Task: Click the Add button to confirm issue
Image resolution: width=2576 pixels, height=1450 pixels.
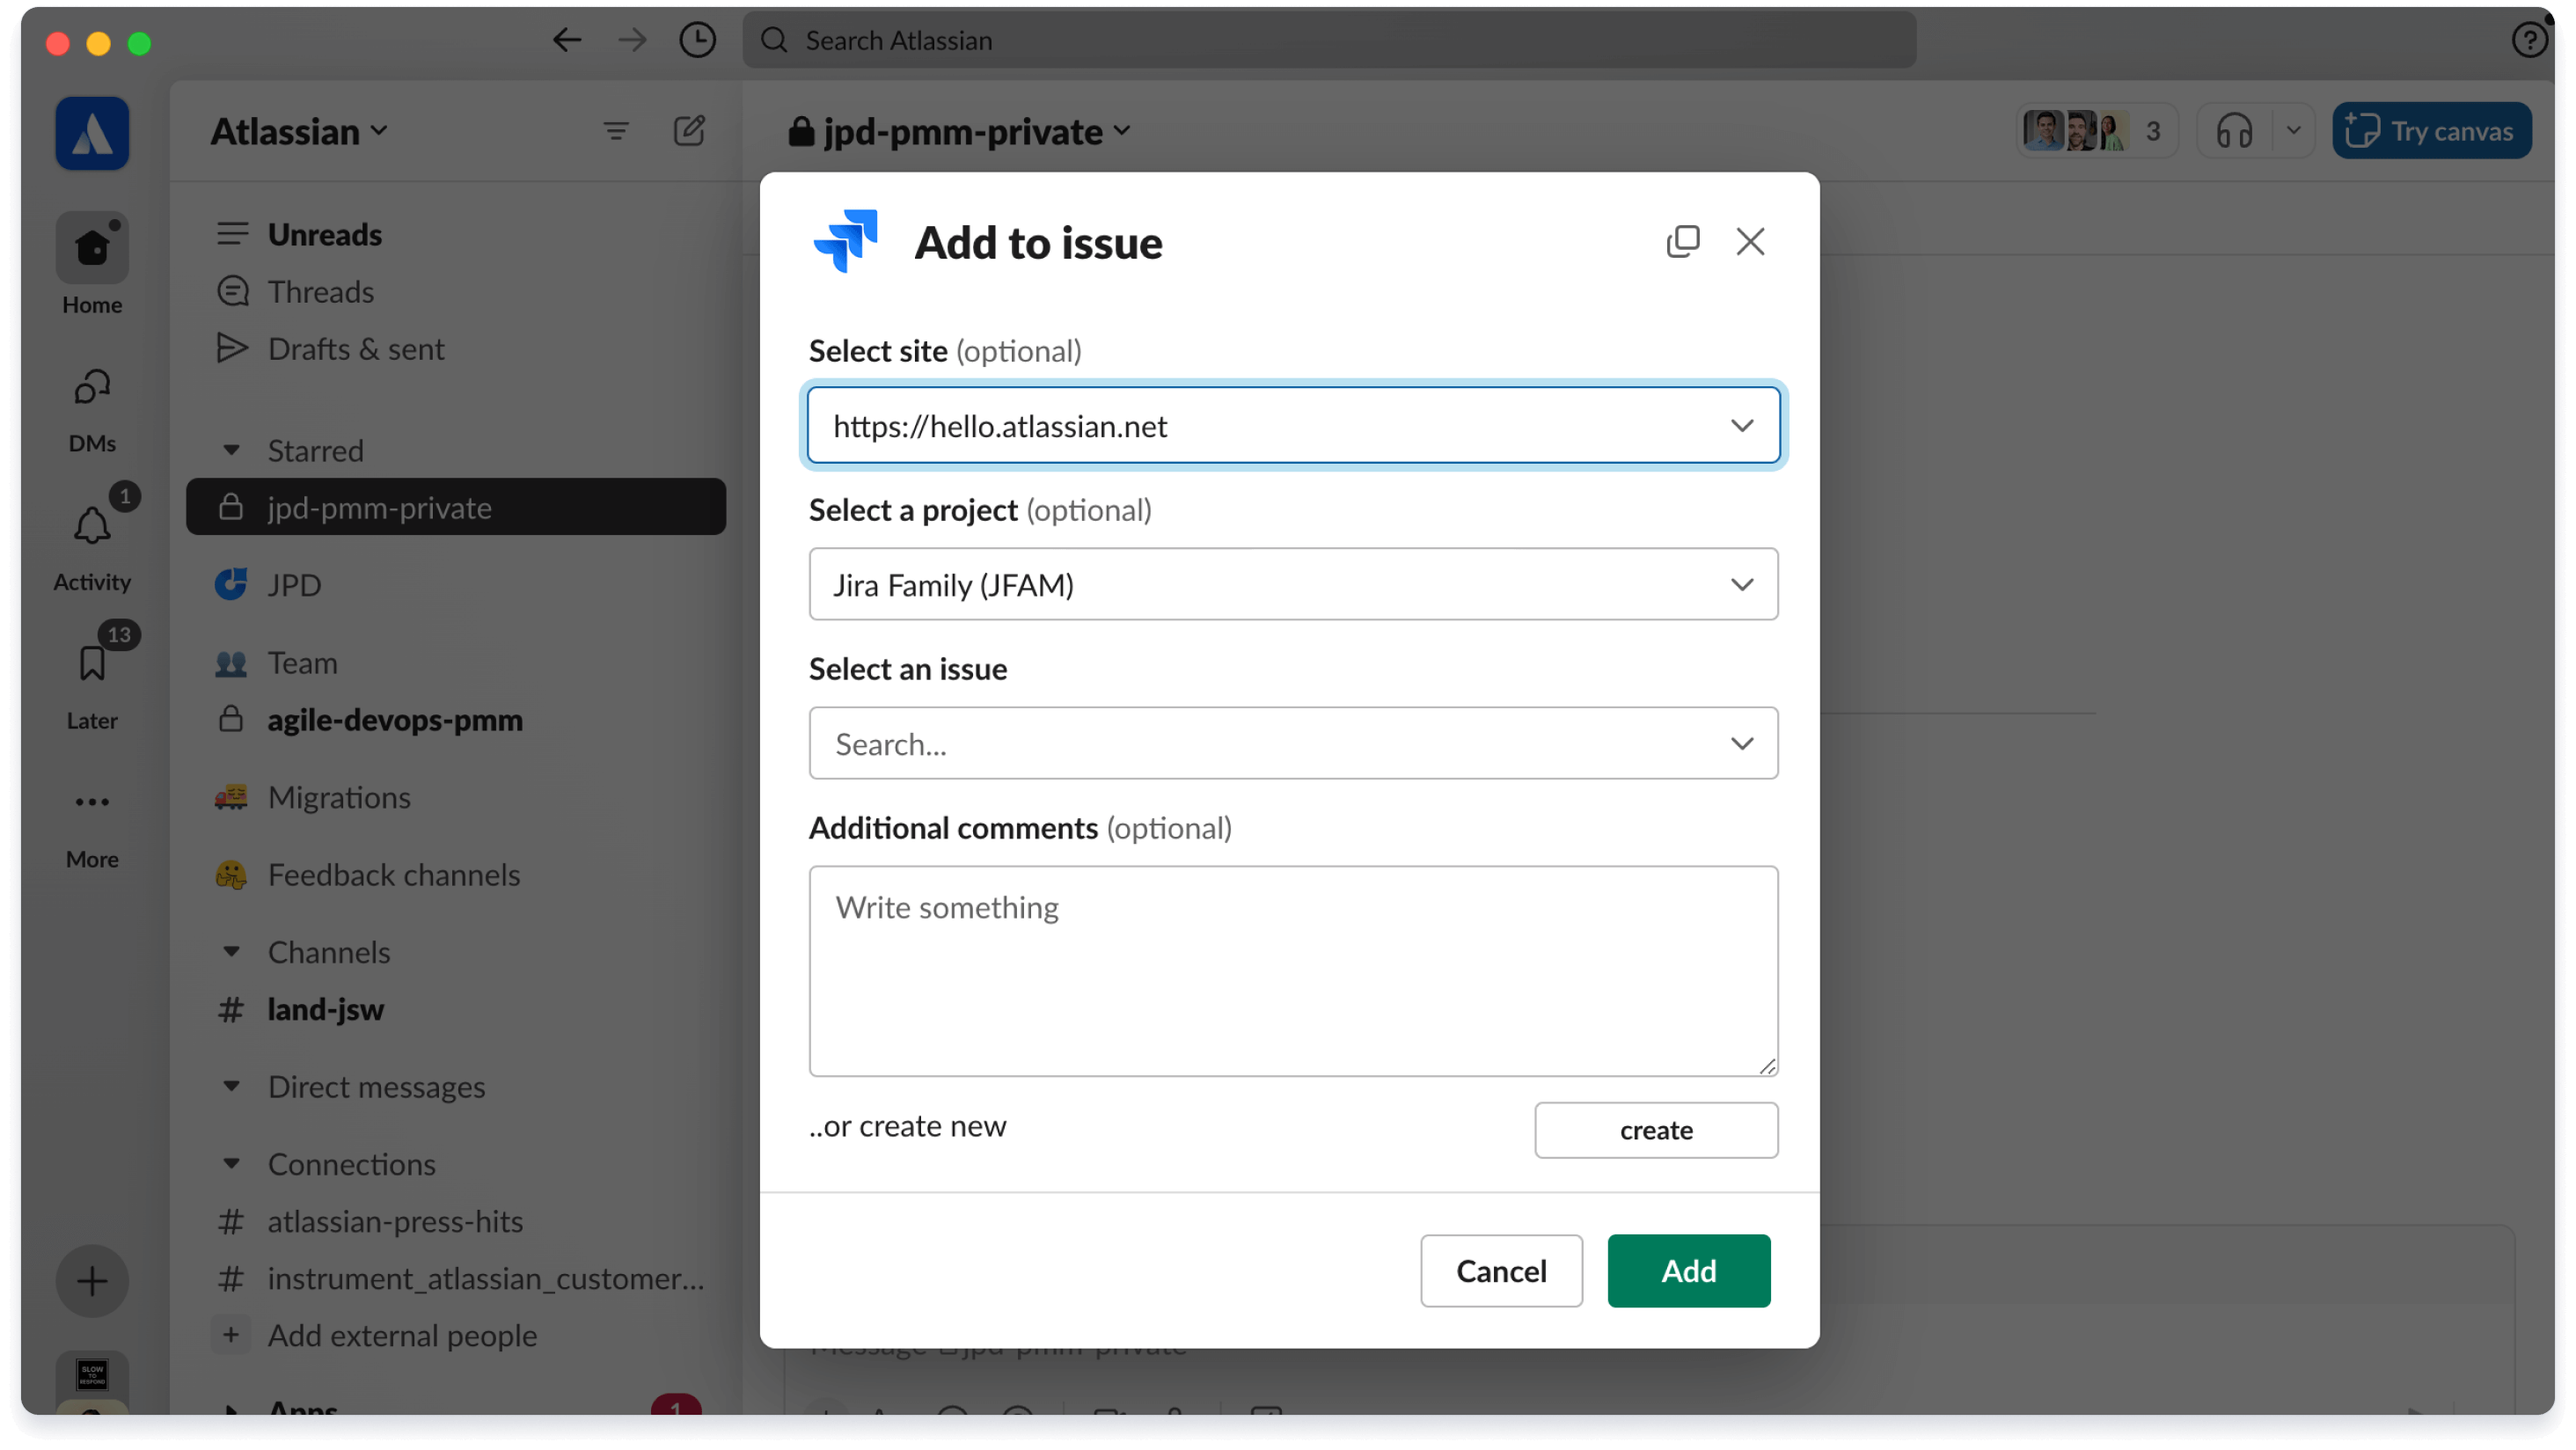Action: click(x=1689, y=1271)
